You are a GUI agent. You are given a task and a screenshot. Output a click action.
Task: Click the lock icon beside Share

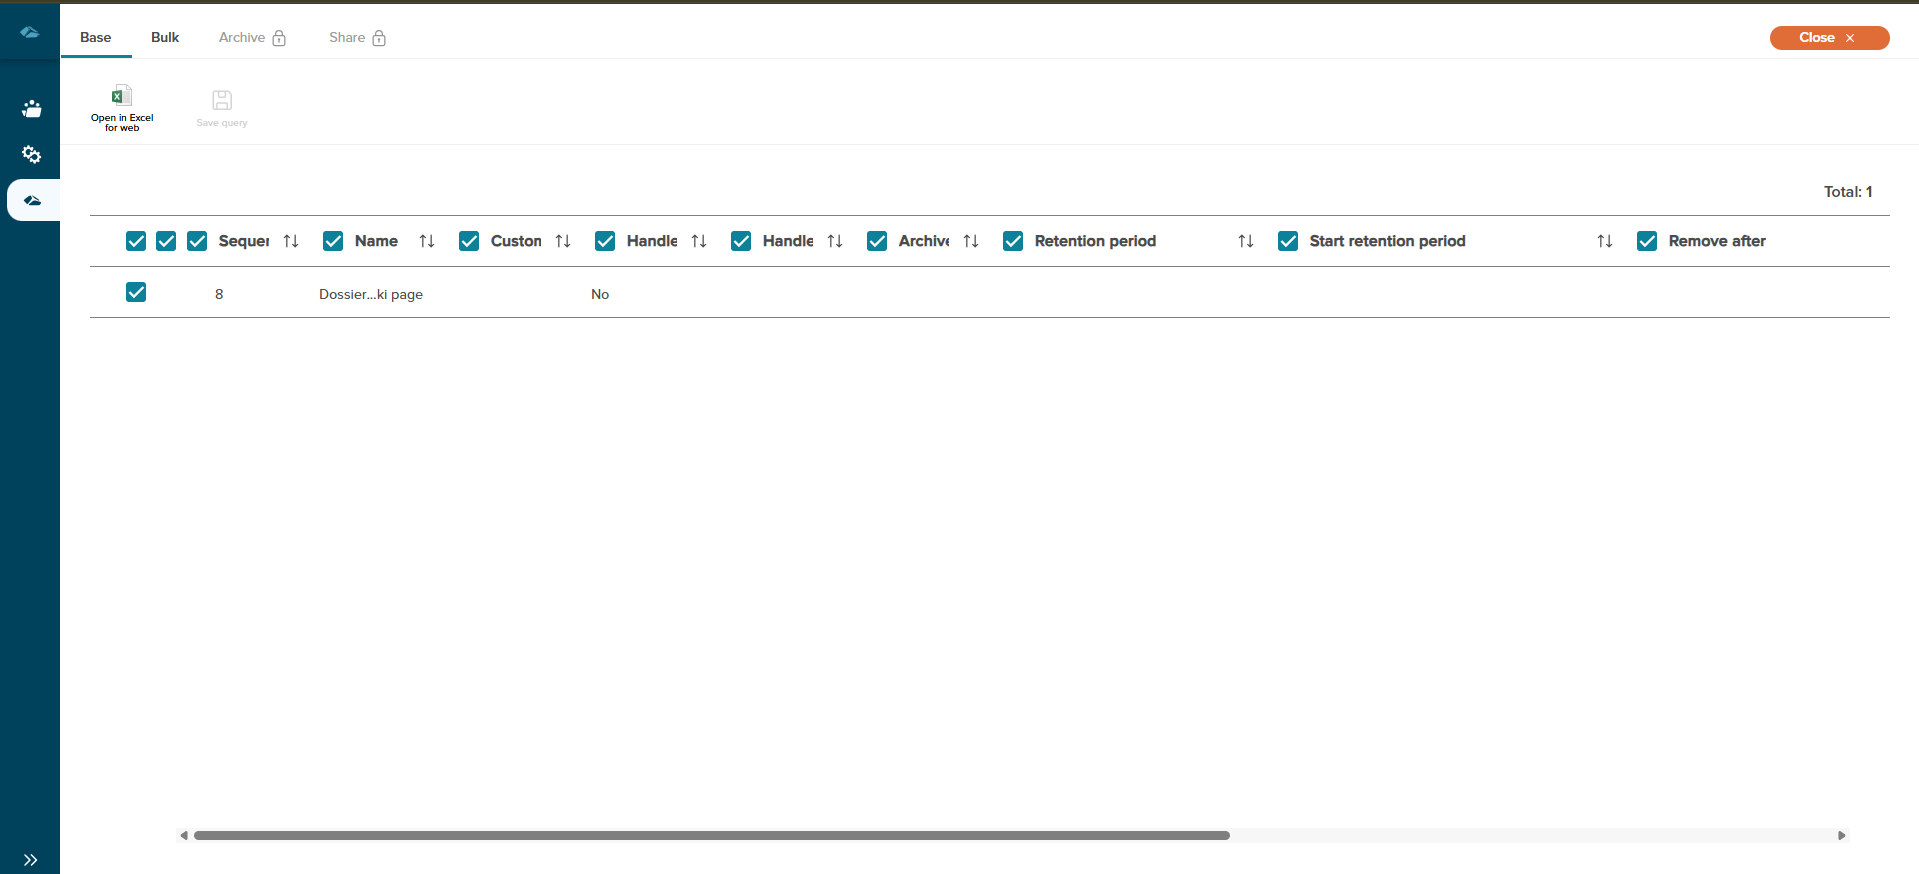point(379,38)
